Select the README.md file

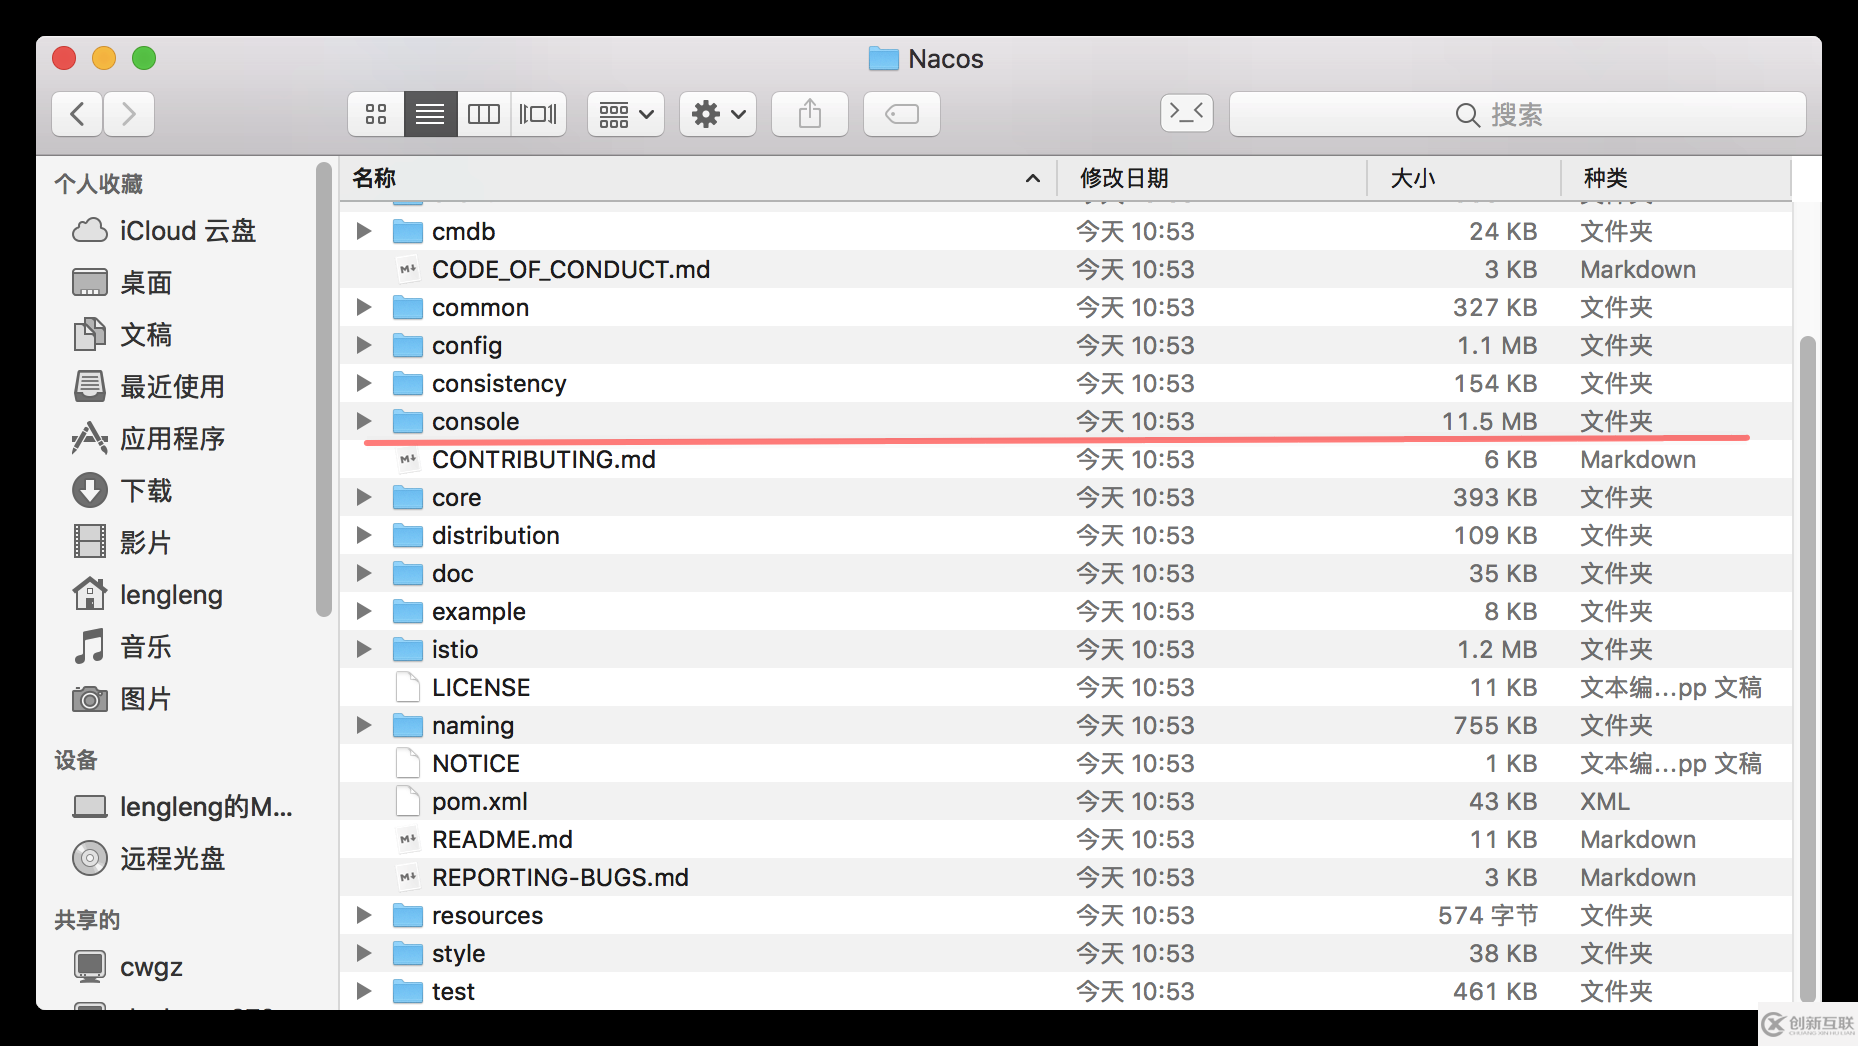pos(1066,839)
